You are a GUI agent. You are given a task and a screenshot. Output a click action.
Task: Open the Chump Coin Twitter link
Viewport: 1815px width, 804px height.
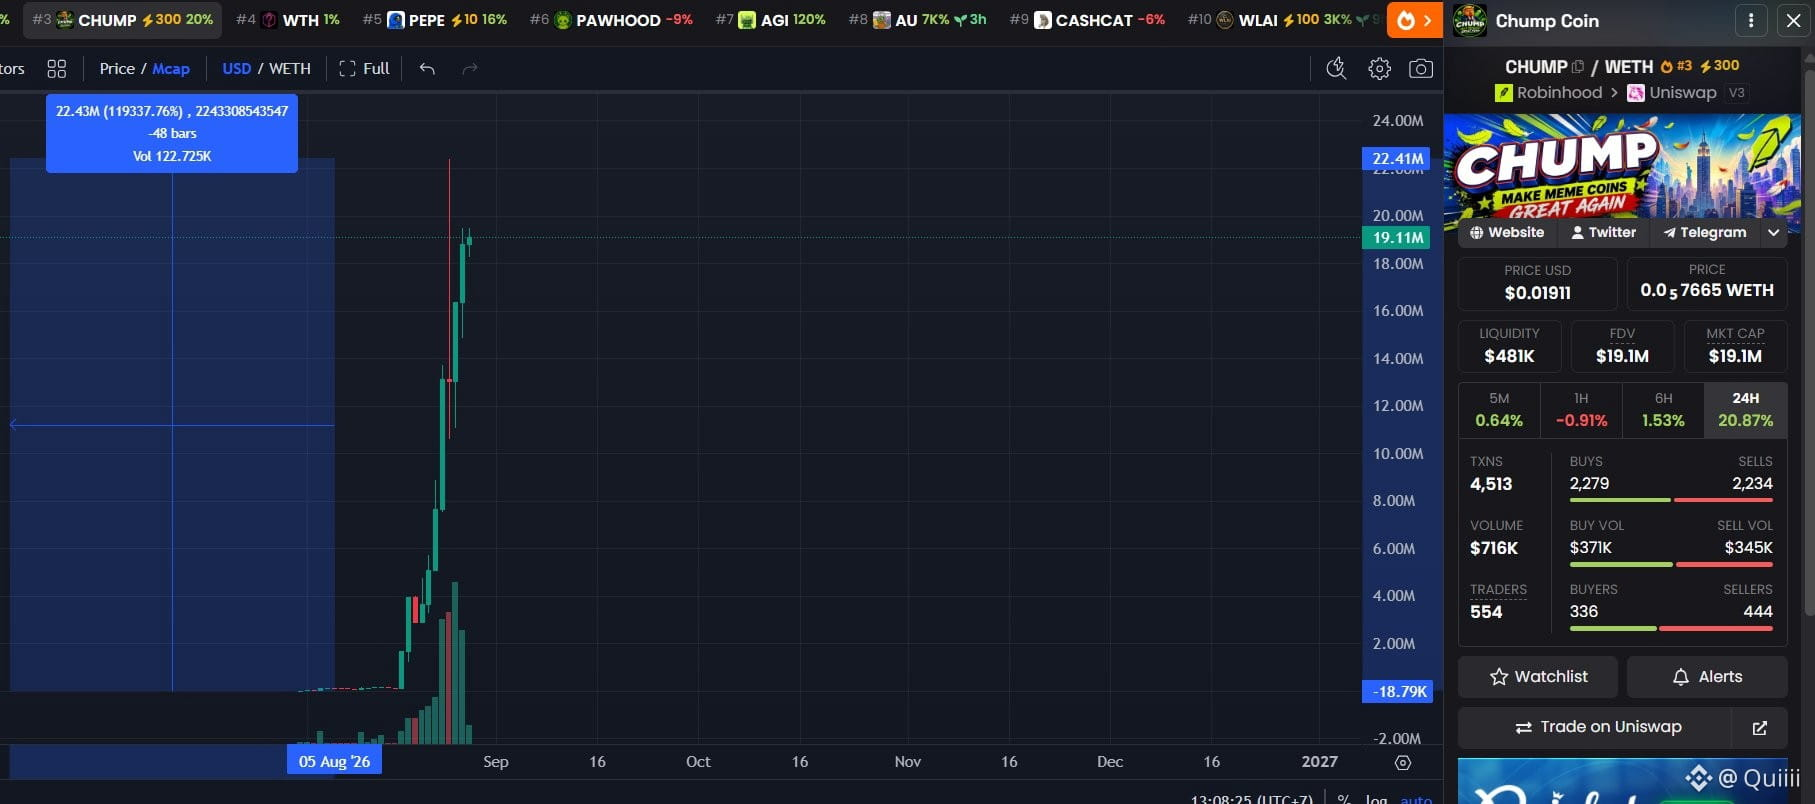tap(1604, 232)
